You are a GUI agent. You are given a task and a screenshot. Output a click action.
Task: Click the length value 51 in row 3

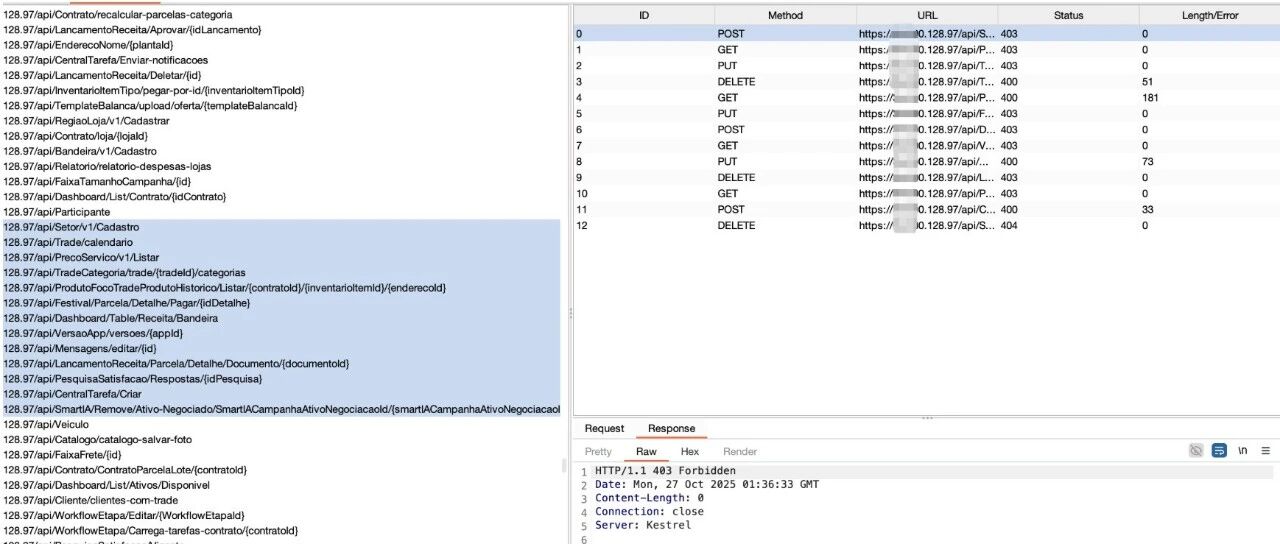point(1148,81)
